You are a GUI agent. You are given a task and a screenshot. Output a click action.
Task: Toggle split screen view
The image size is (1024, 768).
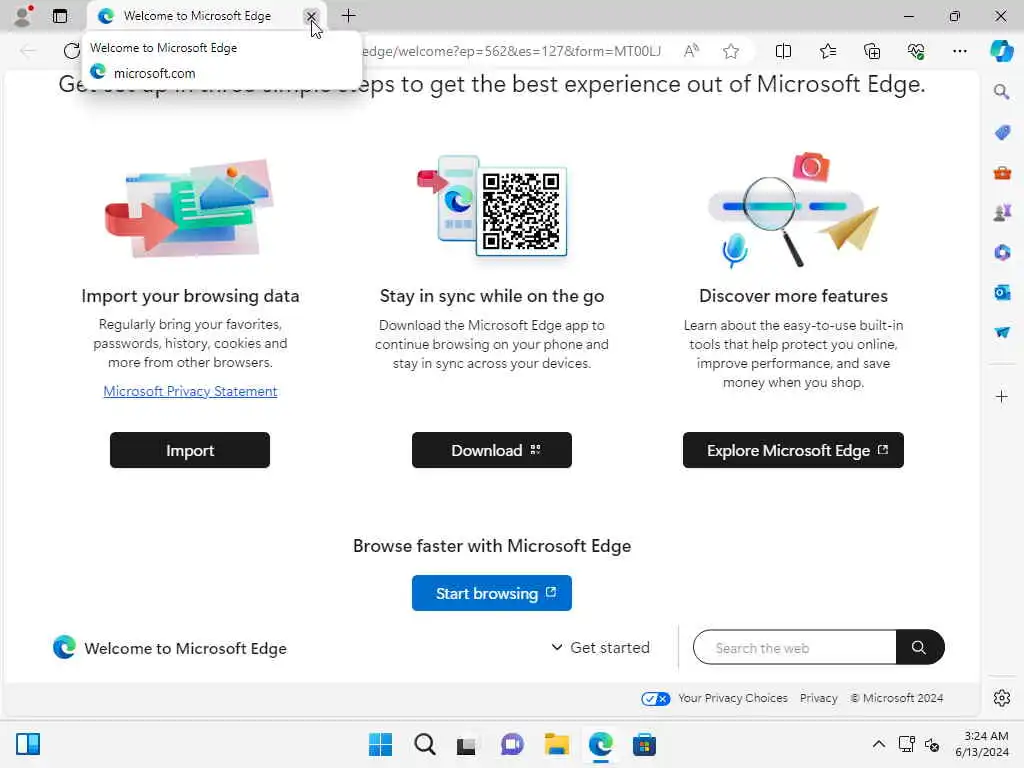tap(783, 51)
